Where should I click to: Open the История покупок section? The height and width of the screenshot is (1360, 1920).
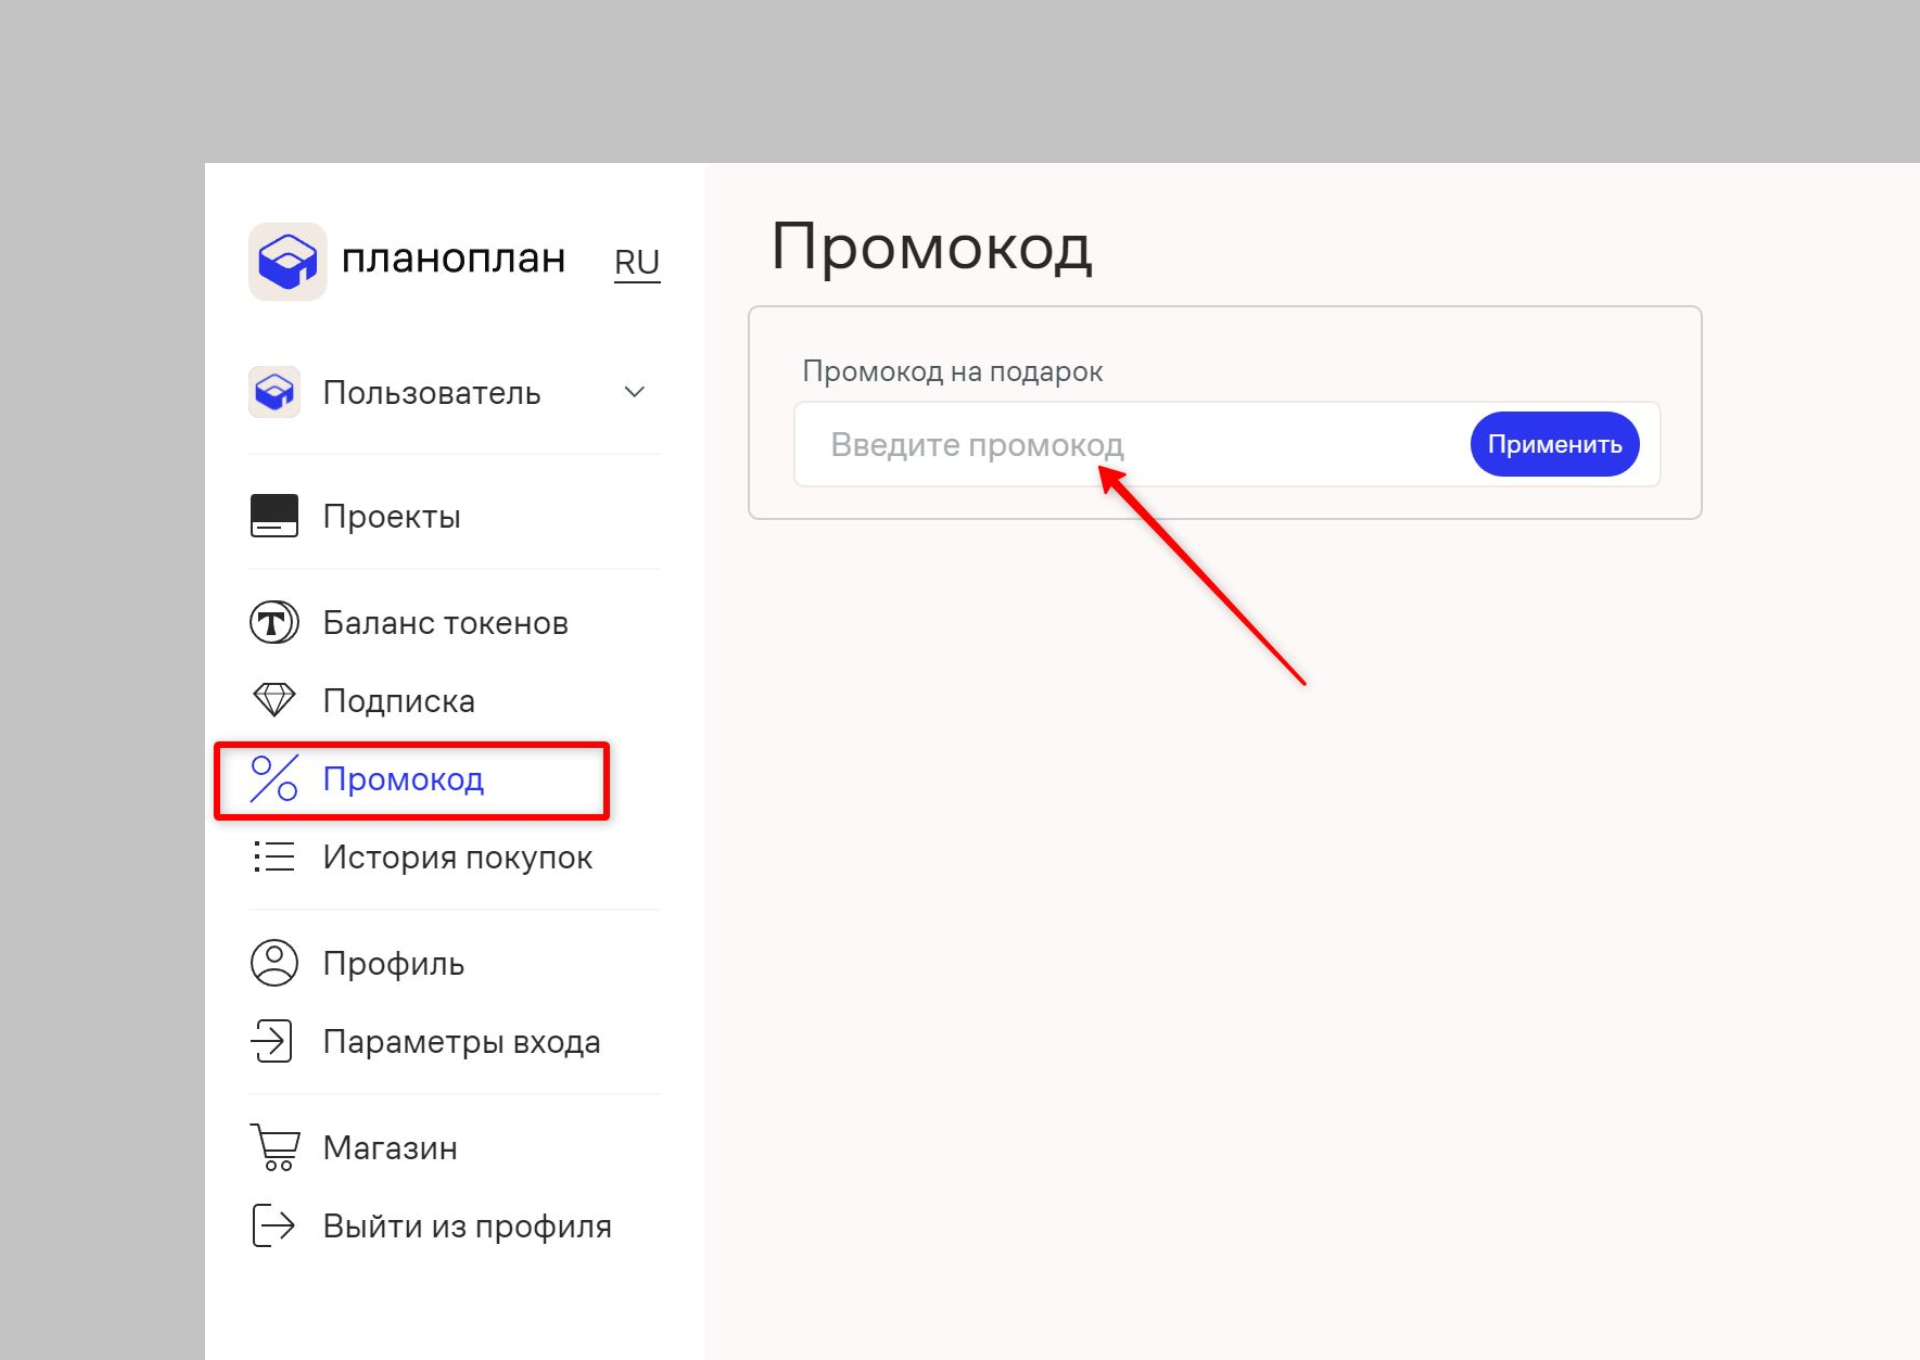click(457, 858)
